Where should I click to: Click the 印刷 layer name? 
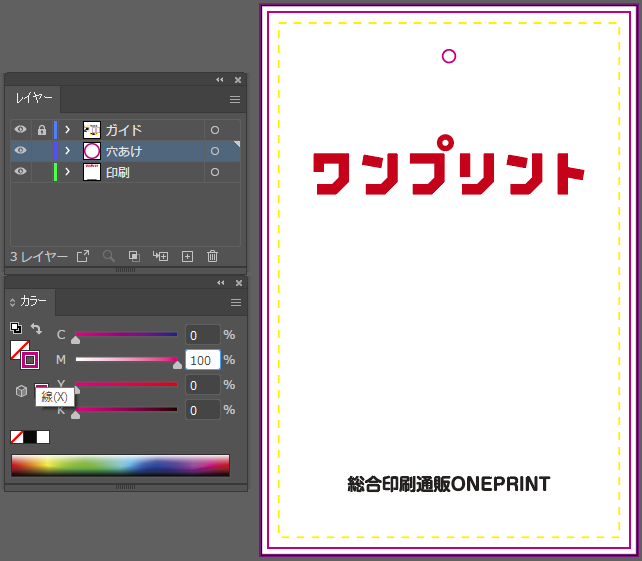[x=118, y=172]
